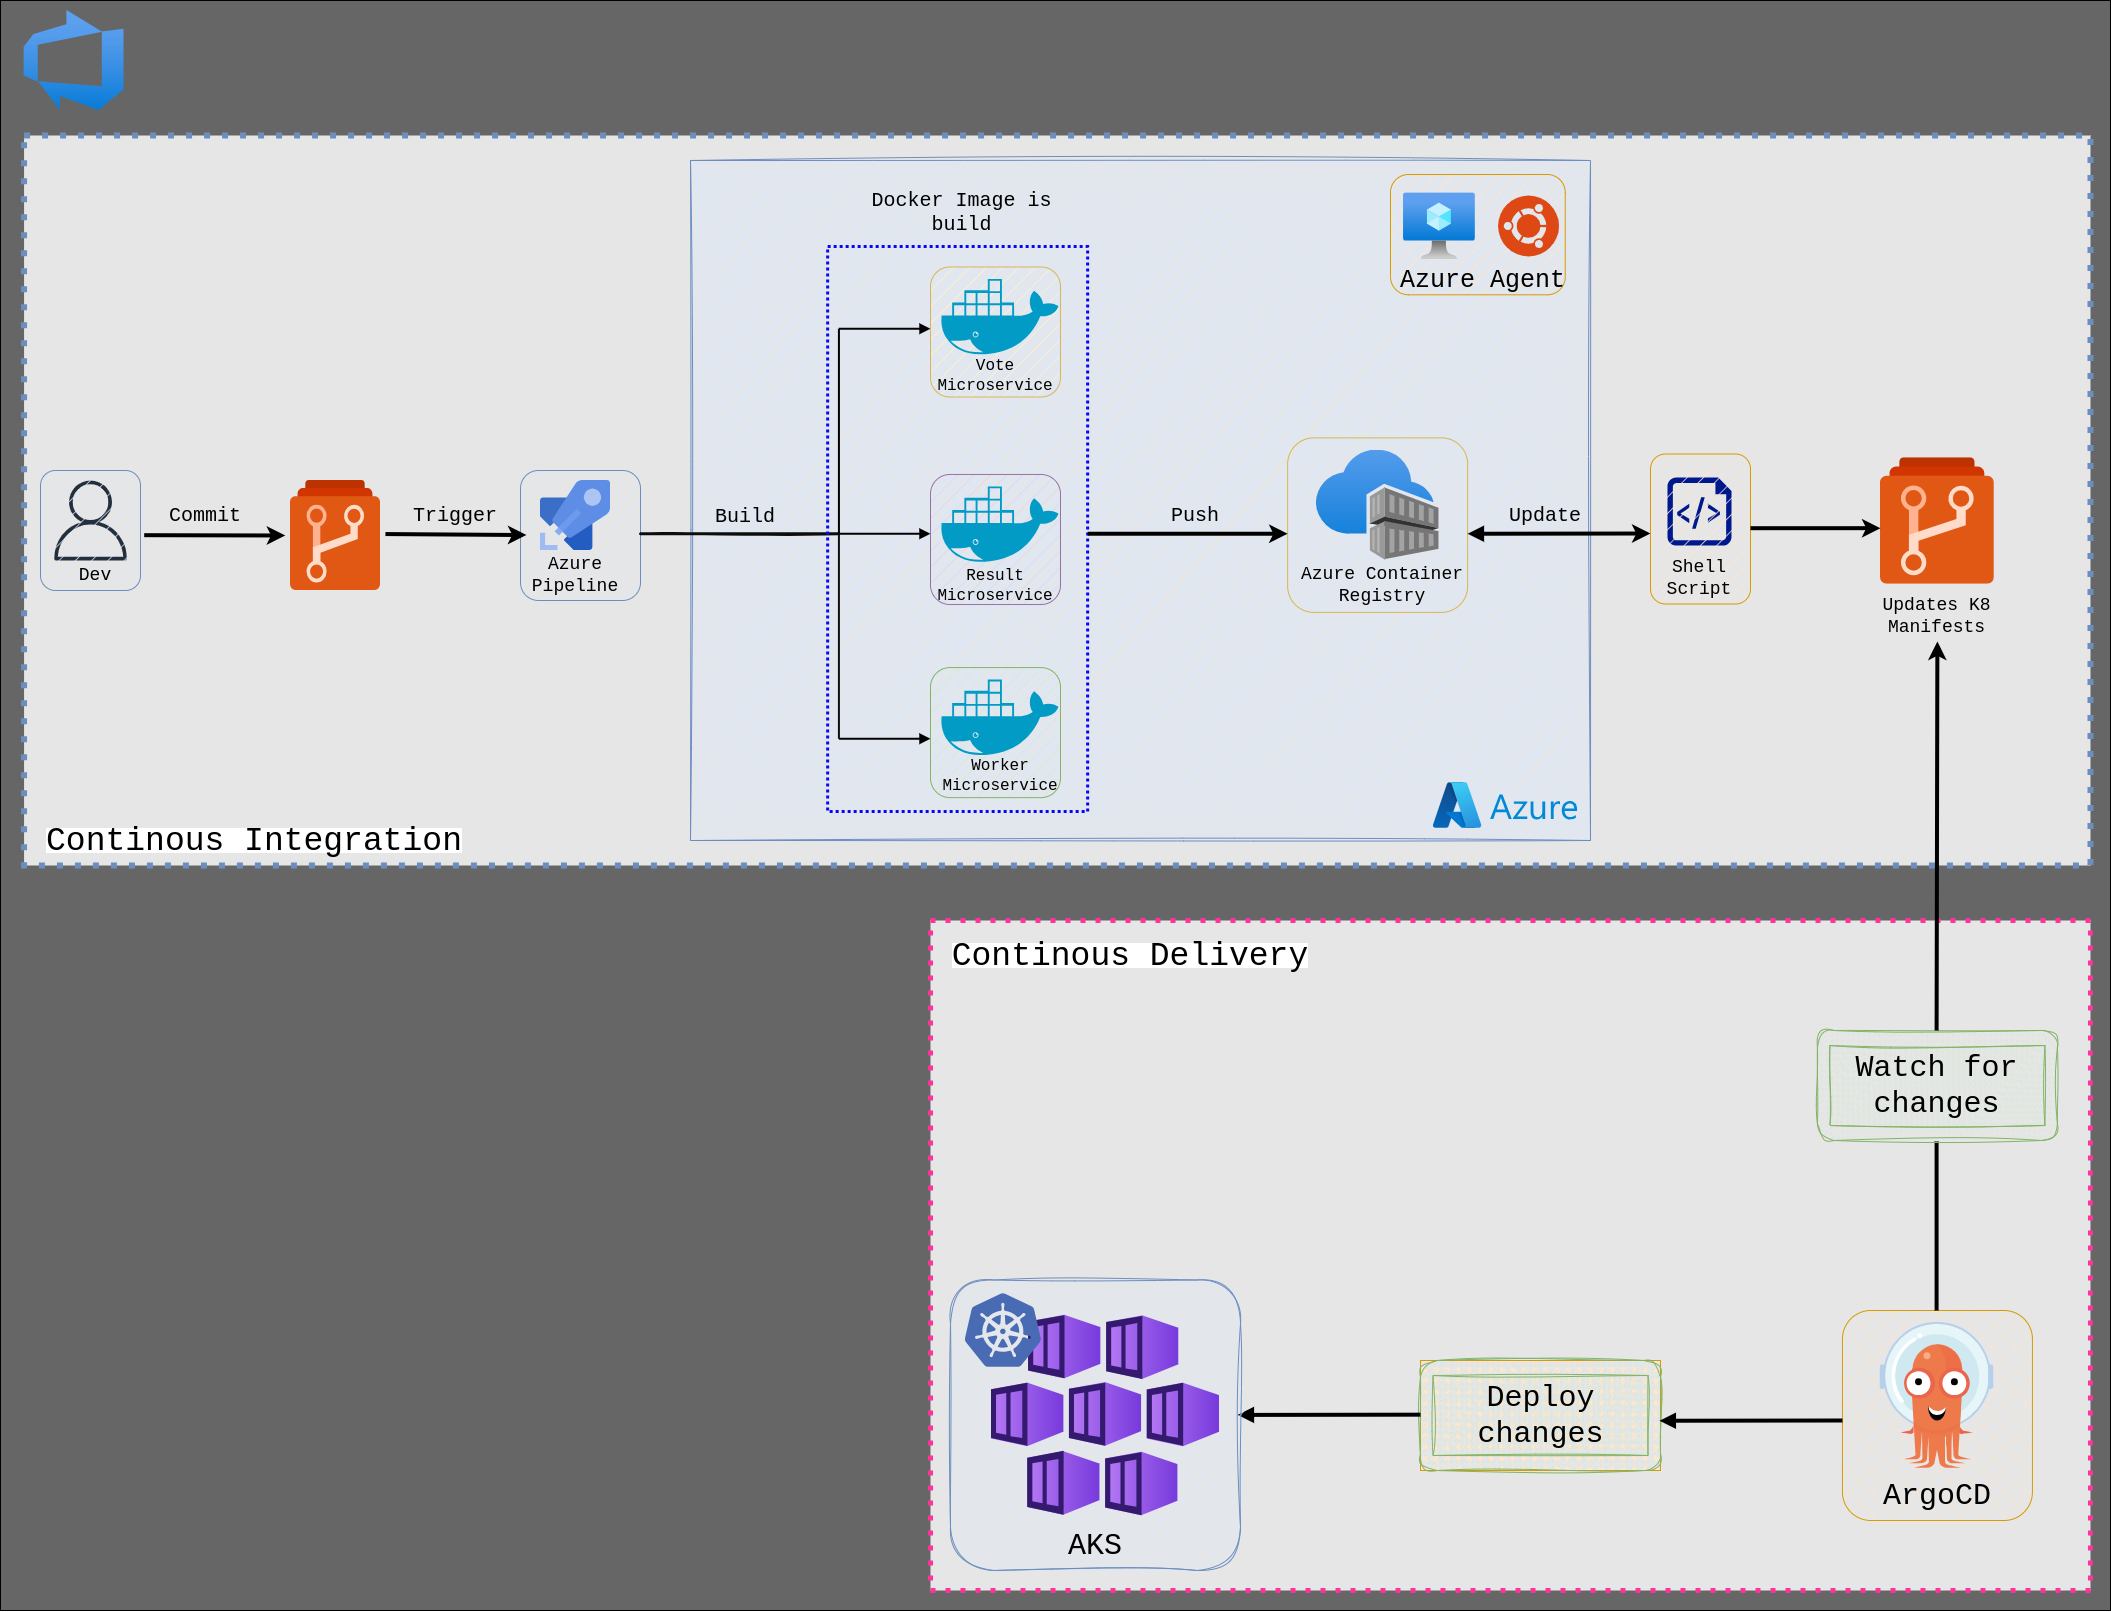Select the Docker Image is build text
Image resolution: width=2111 pixels, height=1612 pixels.
pos(961,211)
